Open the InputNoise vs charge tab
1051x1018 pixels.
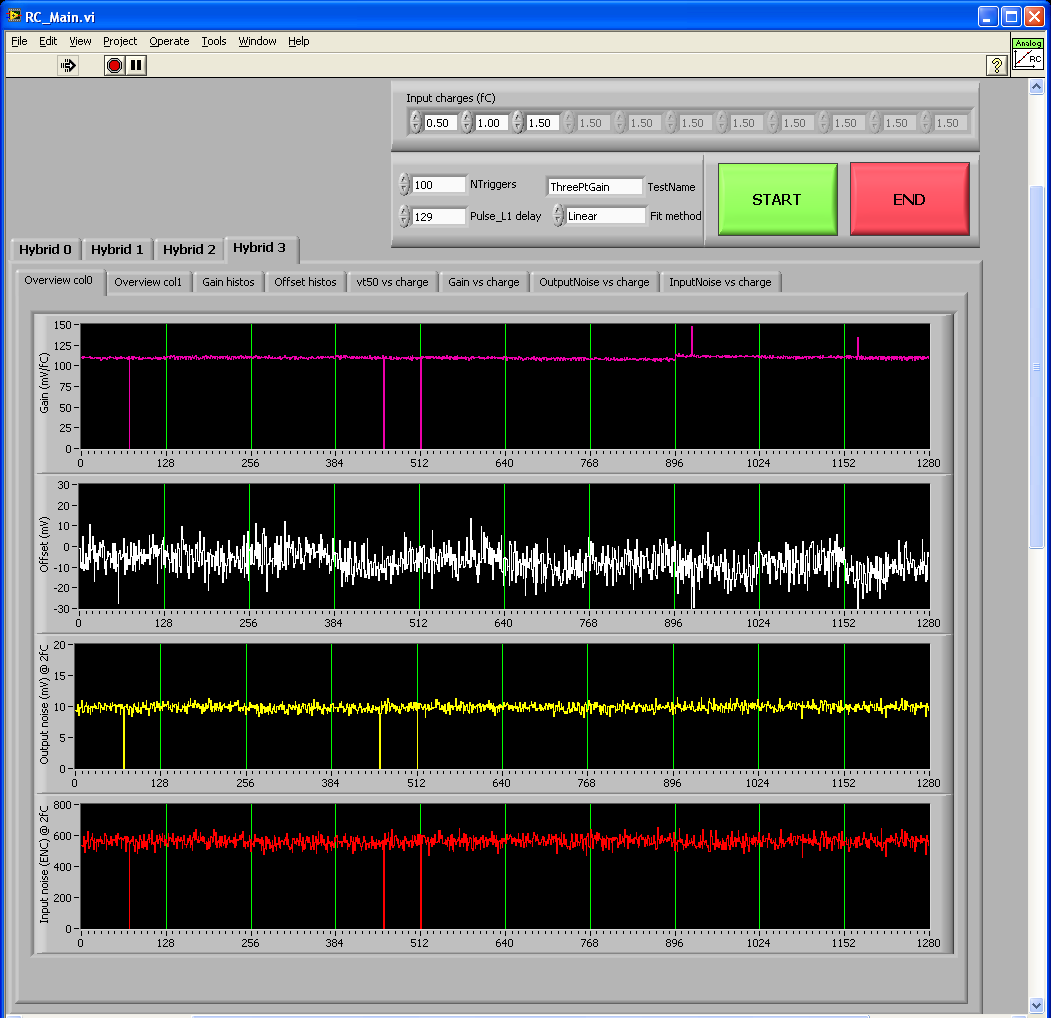(x=720, y=282)
